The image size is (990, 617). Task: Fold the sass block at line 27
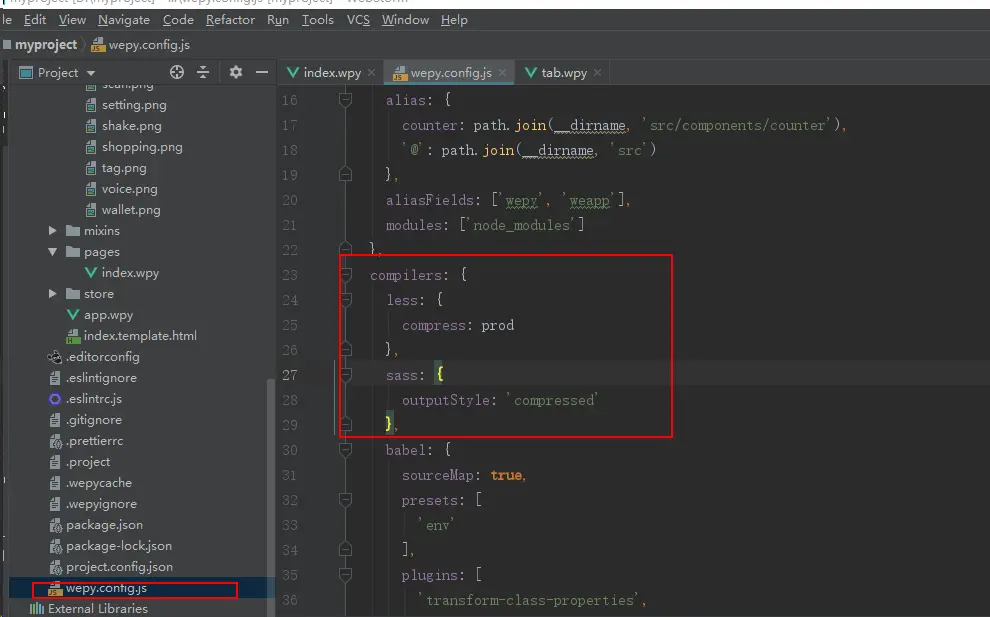[x=345, y=374]
